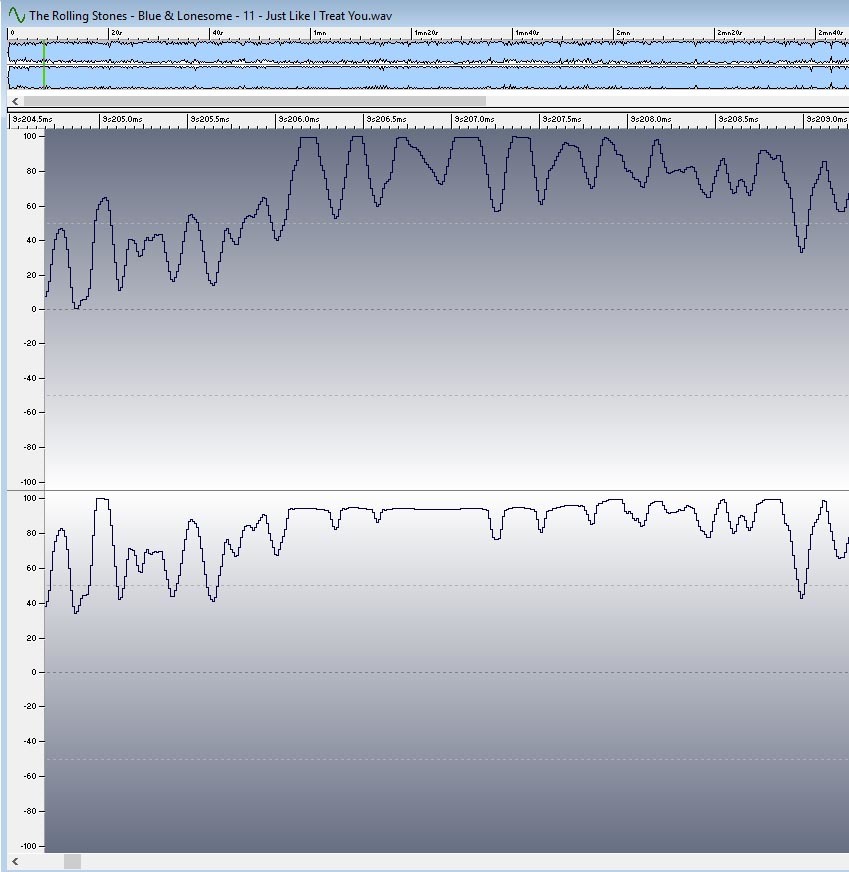Click 9s206.0ms on the time ruler

pos(299,120)
